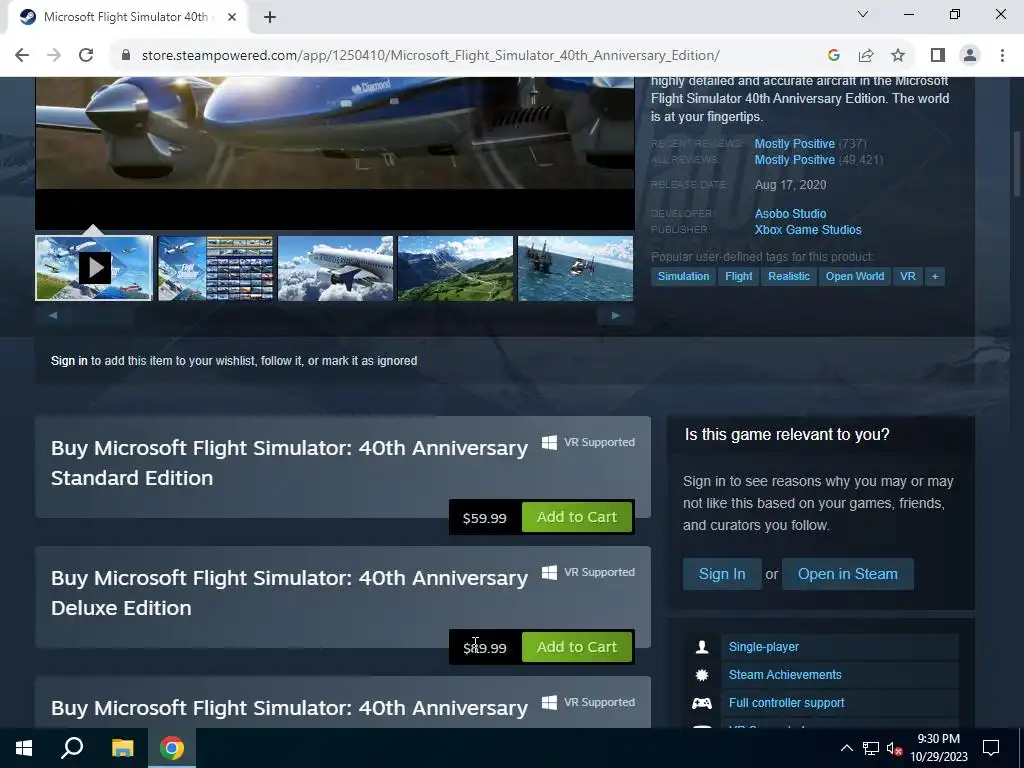Screen dimensions: 1024x768
Task: Select the oil rig ocean thumbnail
Action: [575, 268]
